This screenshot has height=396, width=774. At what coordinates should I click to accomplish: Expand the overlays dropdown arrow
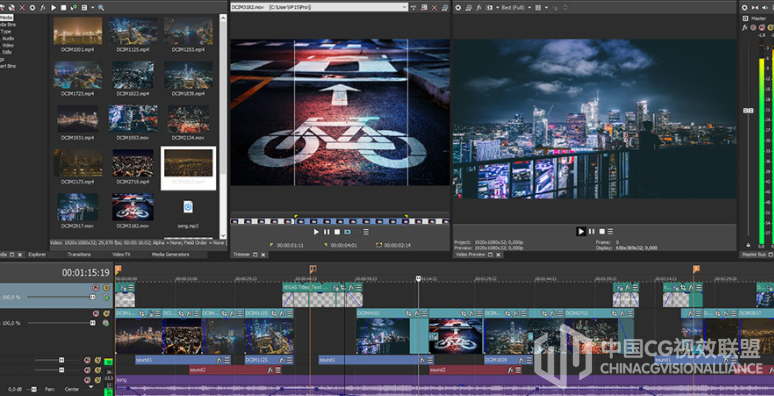coord(546,7)
